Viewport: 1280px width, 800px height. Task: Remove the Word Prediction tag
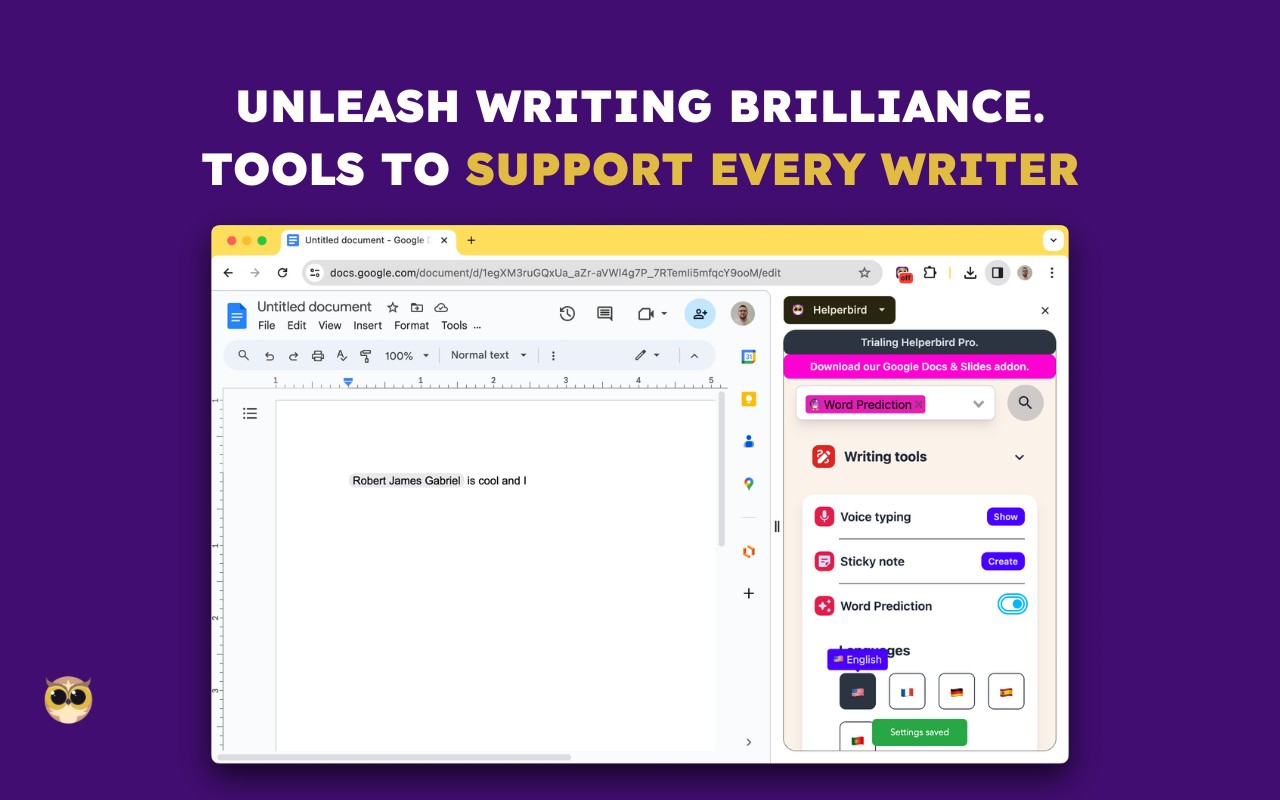click(919, 404)
